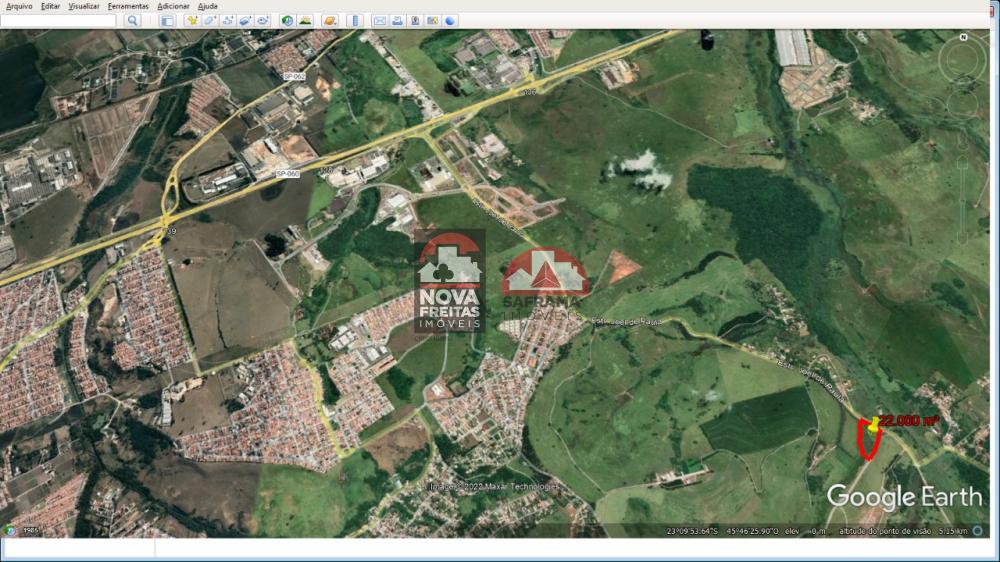The width and height of the screenshot is (1000, 562).
Task: Open the Visualizar menu
Action: click(84, 6)
